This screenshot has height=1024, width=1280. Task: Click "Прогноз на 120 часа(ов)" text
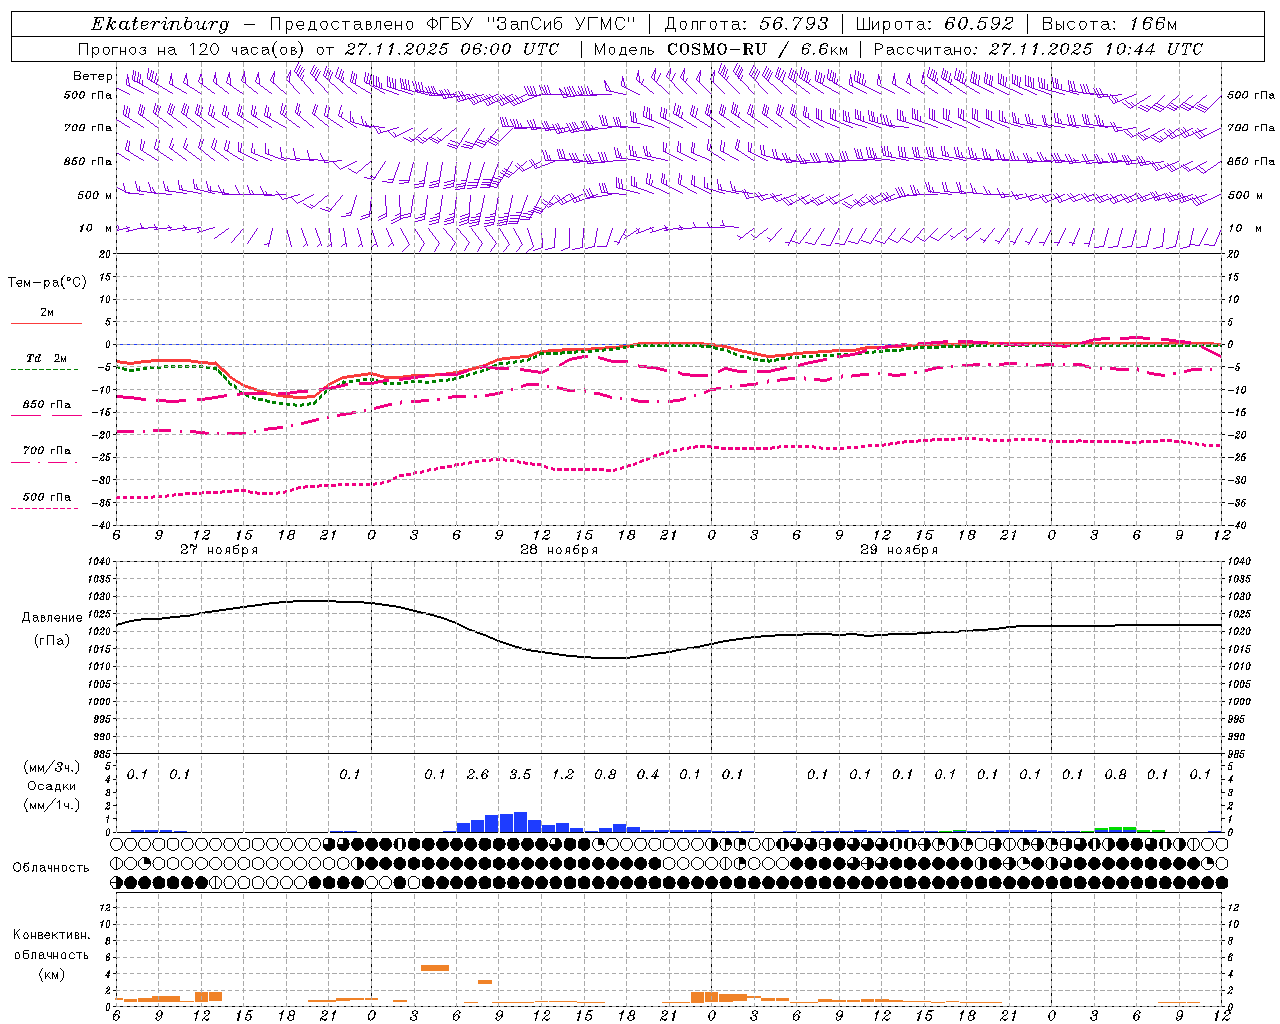tap(192, 49)
